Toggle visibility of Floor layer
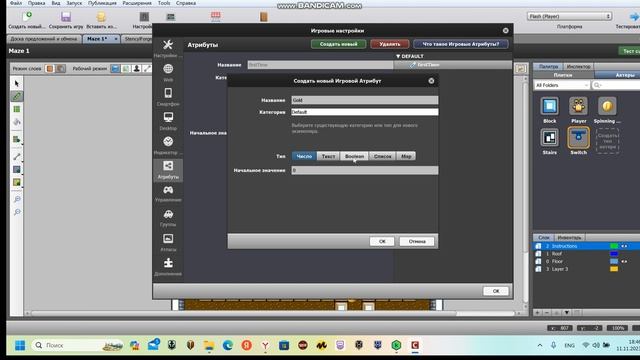The width and height of the screenshot is (640, 360). point(624,261)
